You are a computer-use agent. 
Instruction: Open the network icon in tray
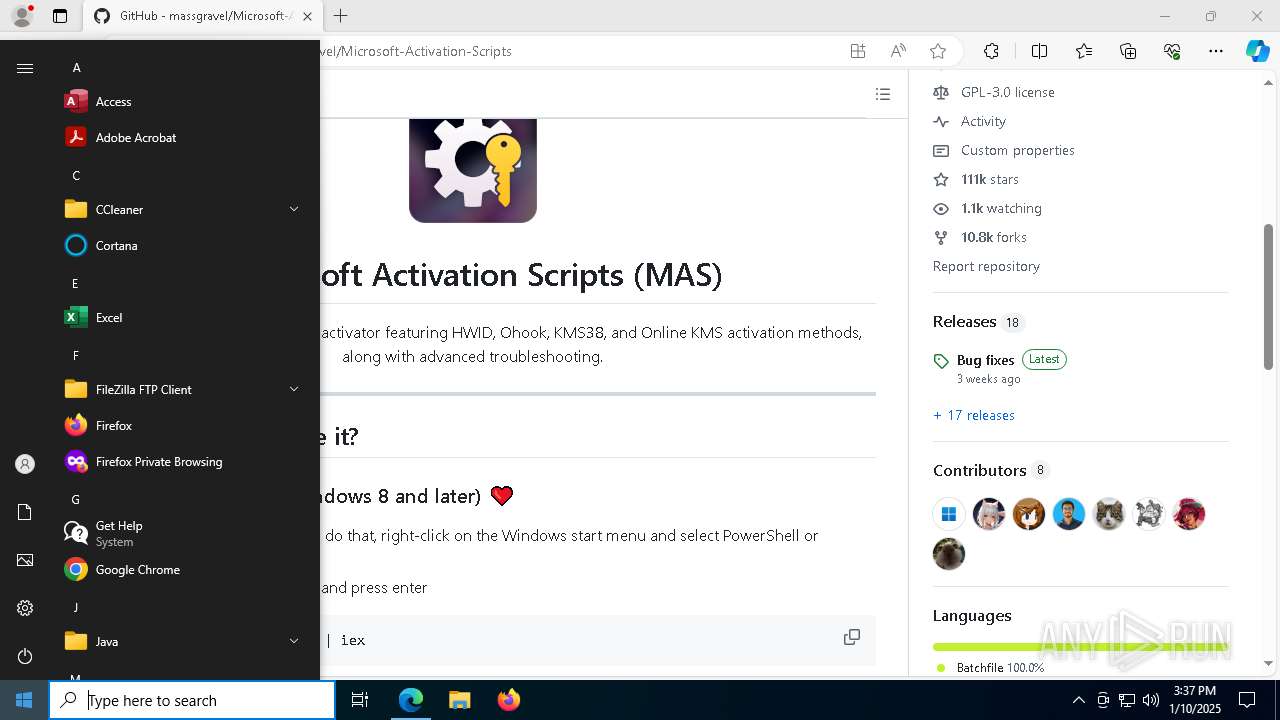click(x=1126, y=700)
